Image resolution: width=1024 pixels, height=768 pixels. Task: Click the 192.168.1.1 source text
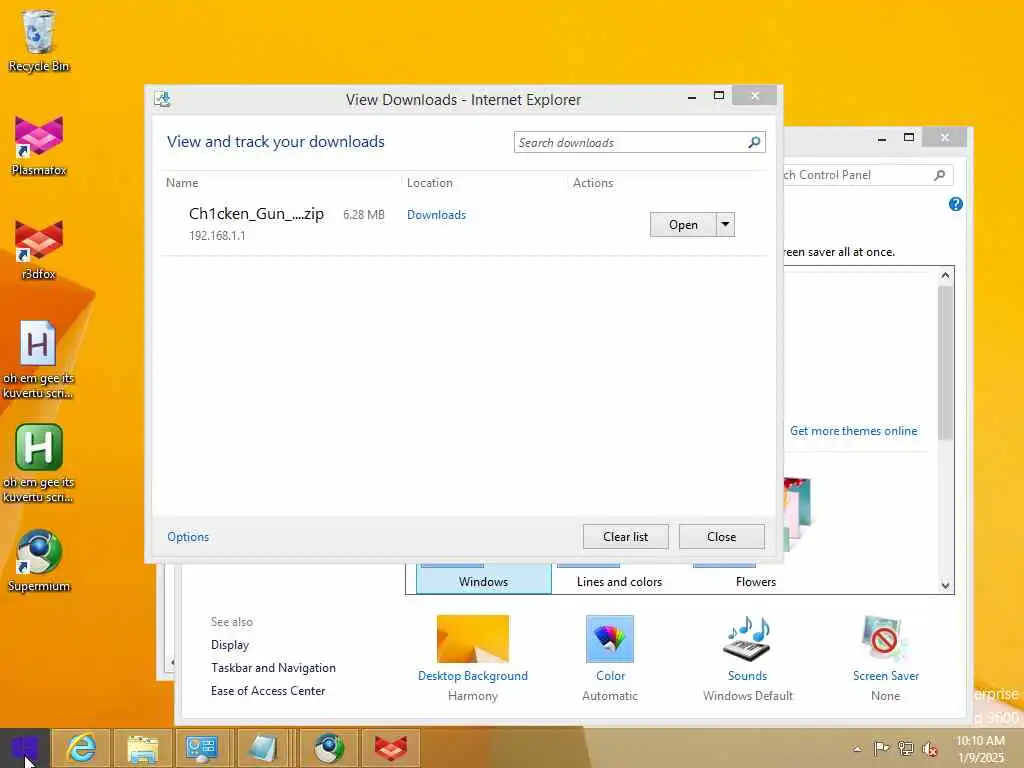[217, 236]
